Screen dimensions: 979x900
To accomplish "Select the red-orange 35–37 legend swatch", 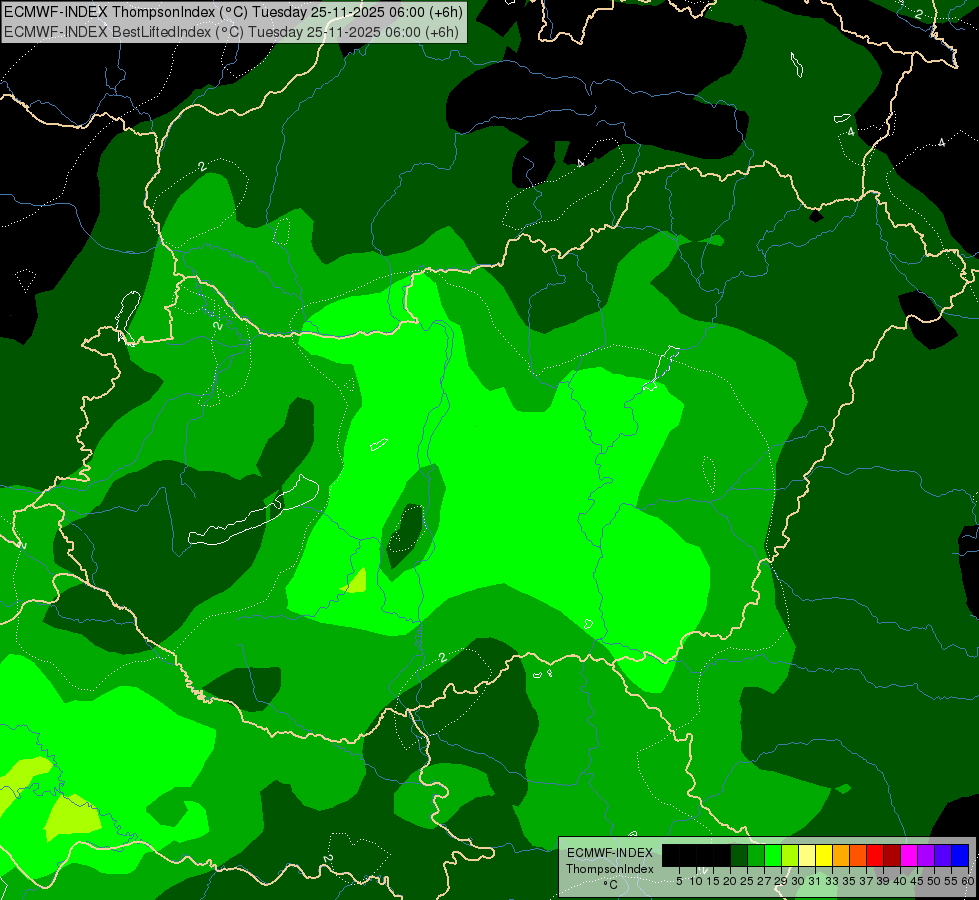I will 858,855.
